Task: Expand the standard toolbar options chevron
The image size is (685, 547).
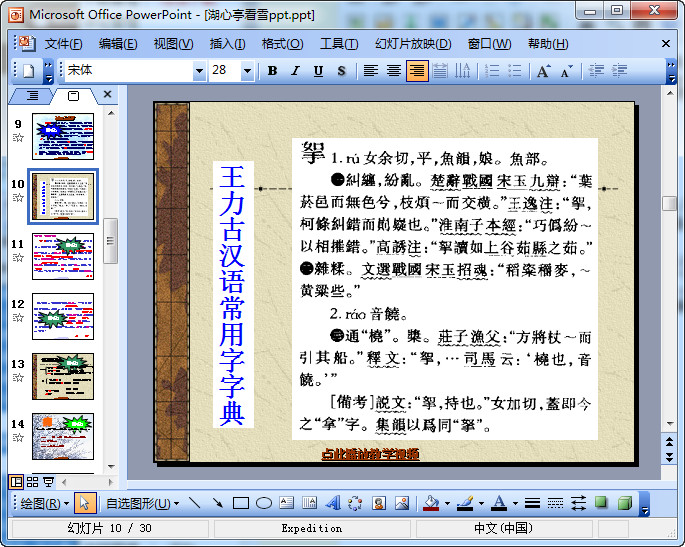Action: [x=48, y=71]
